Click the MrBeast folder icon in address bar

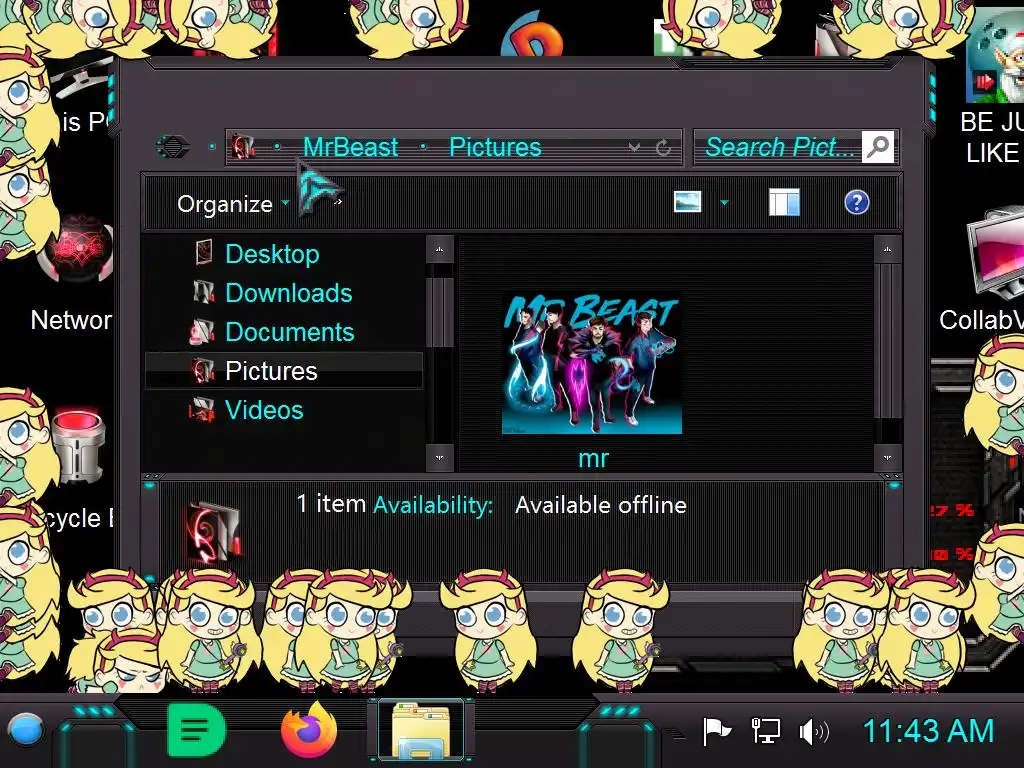coord(243,147)
